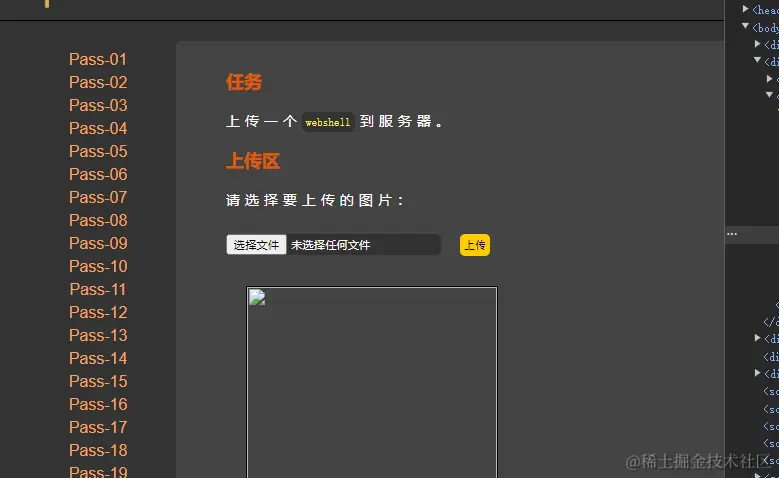The width and height of the screenshot is (779, 478).
Task: Expand the first div under body
Action: coord(758,44)
